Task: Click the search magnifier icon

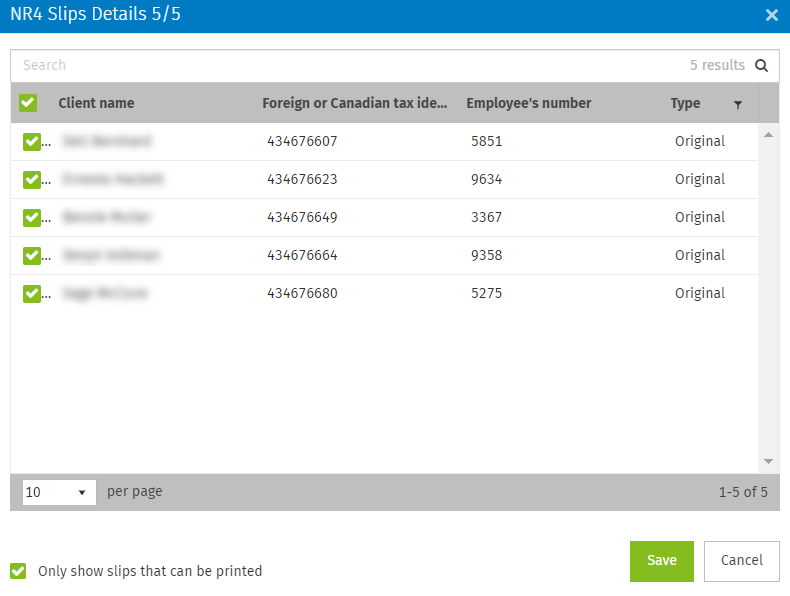Action: (x=761, y=66)
